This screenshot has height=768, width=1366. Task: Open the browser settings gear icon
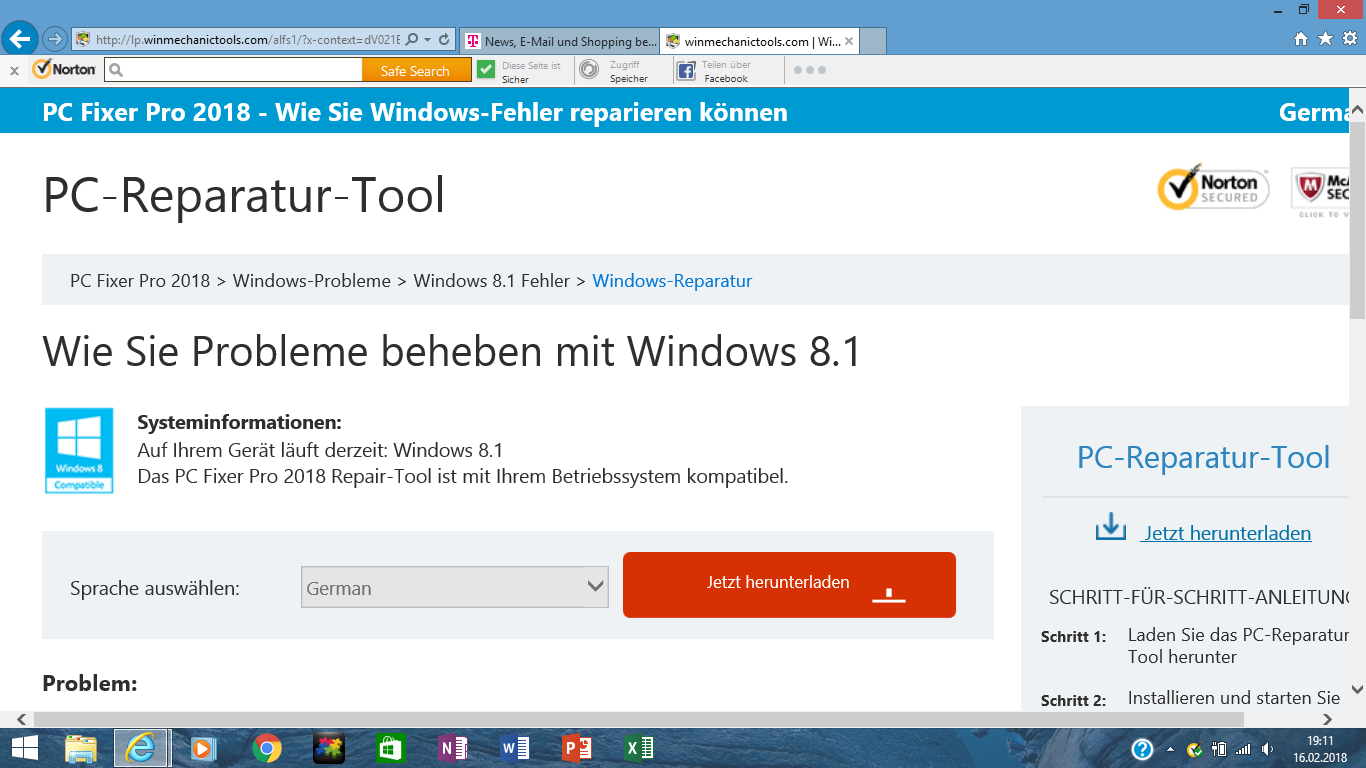point(1350,39)
